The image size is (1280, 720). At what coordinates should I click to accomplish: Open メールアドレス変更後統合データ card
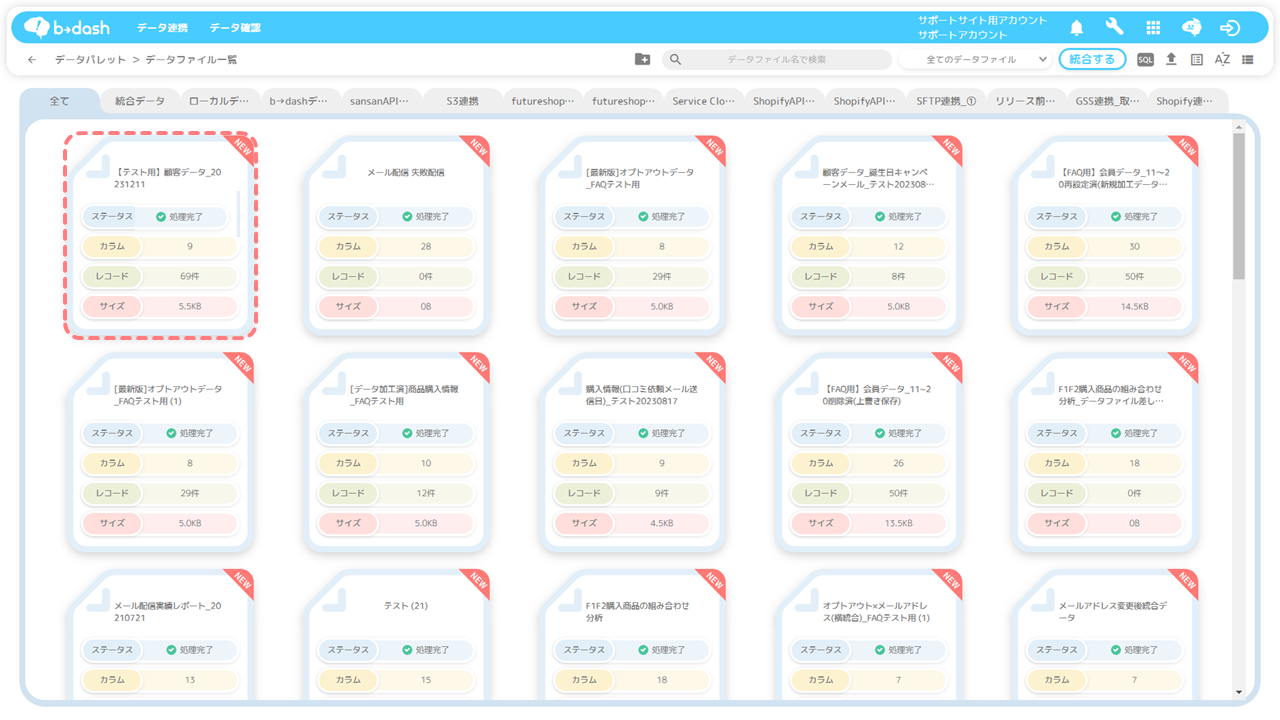coord(1105,635)
